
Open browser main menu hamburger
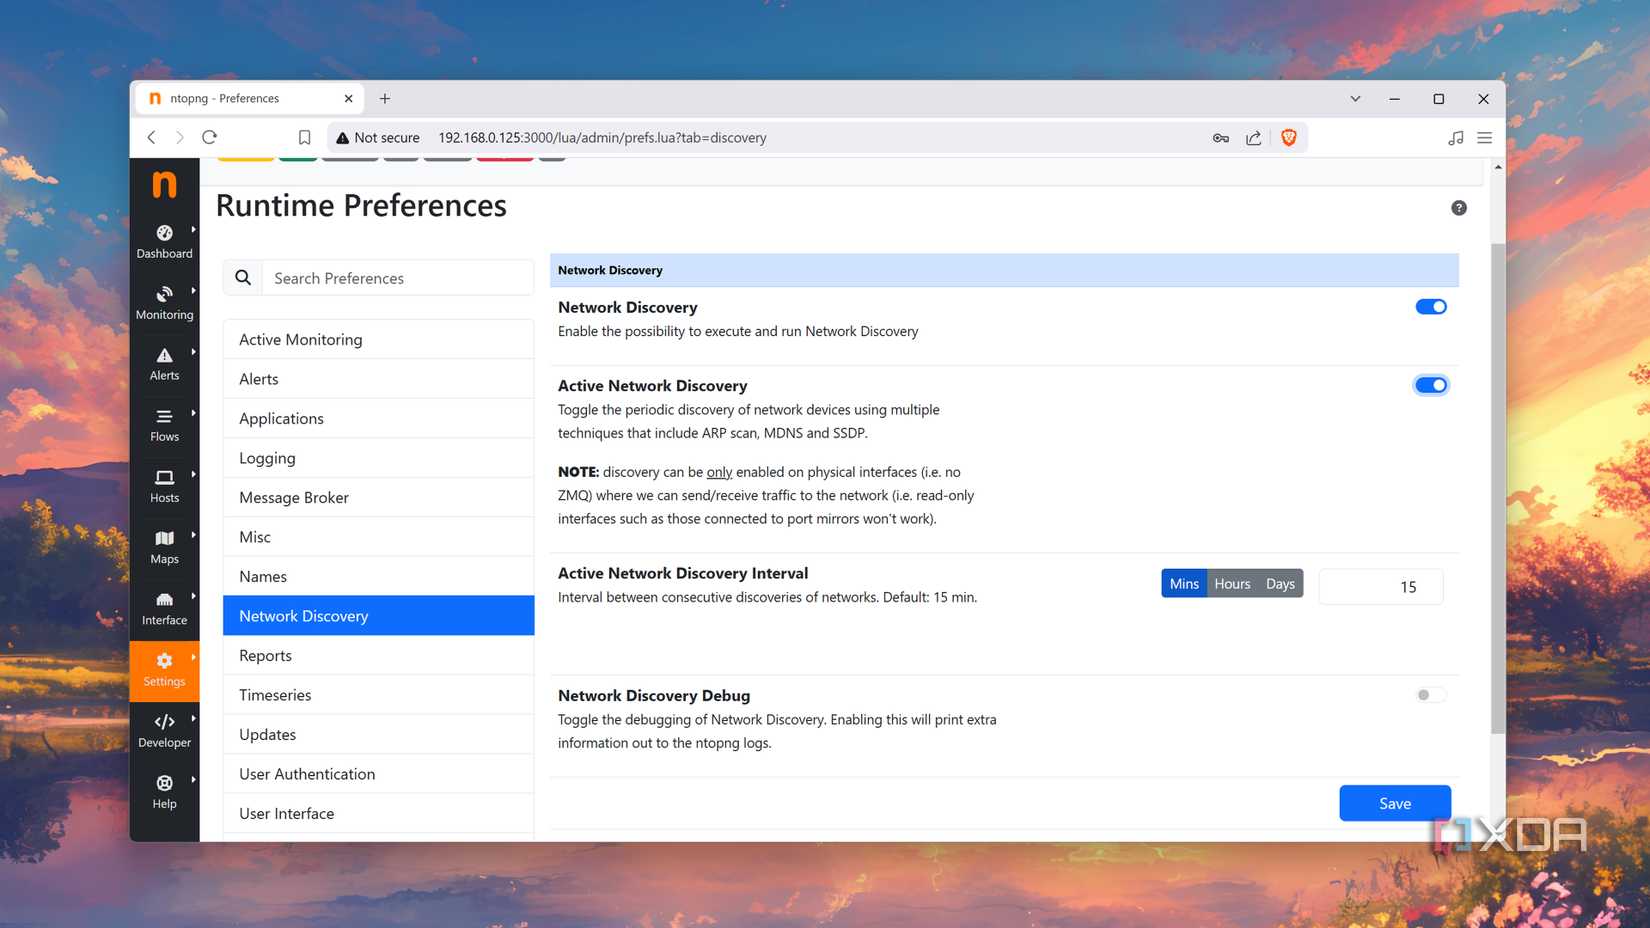click(x=1484, y=137)
